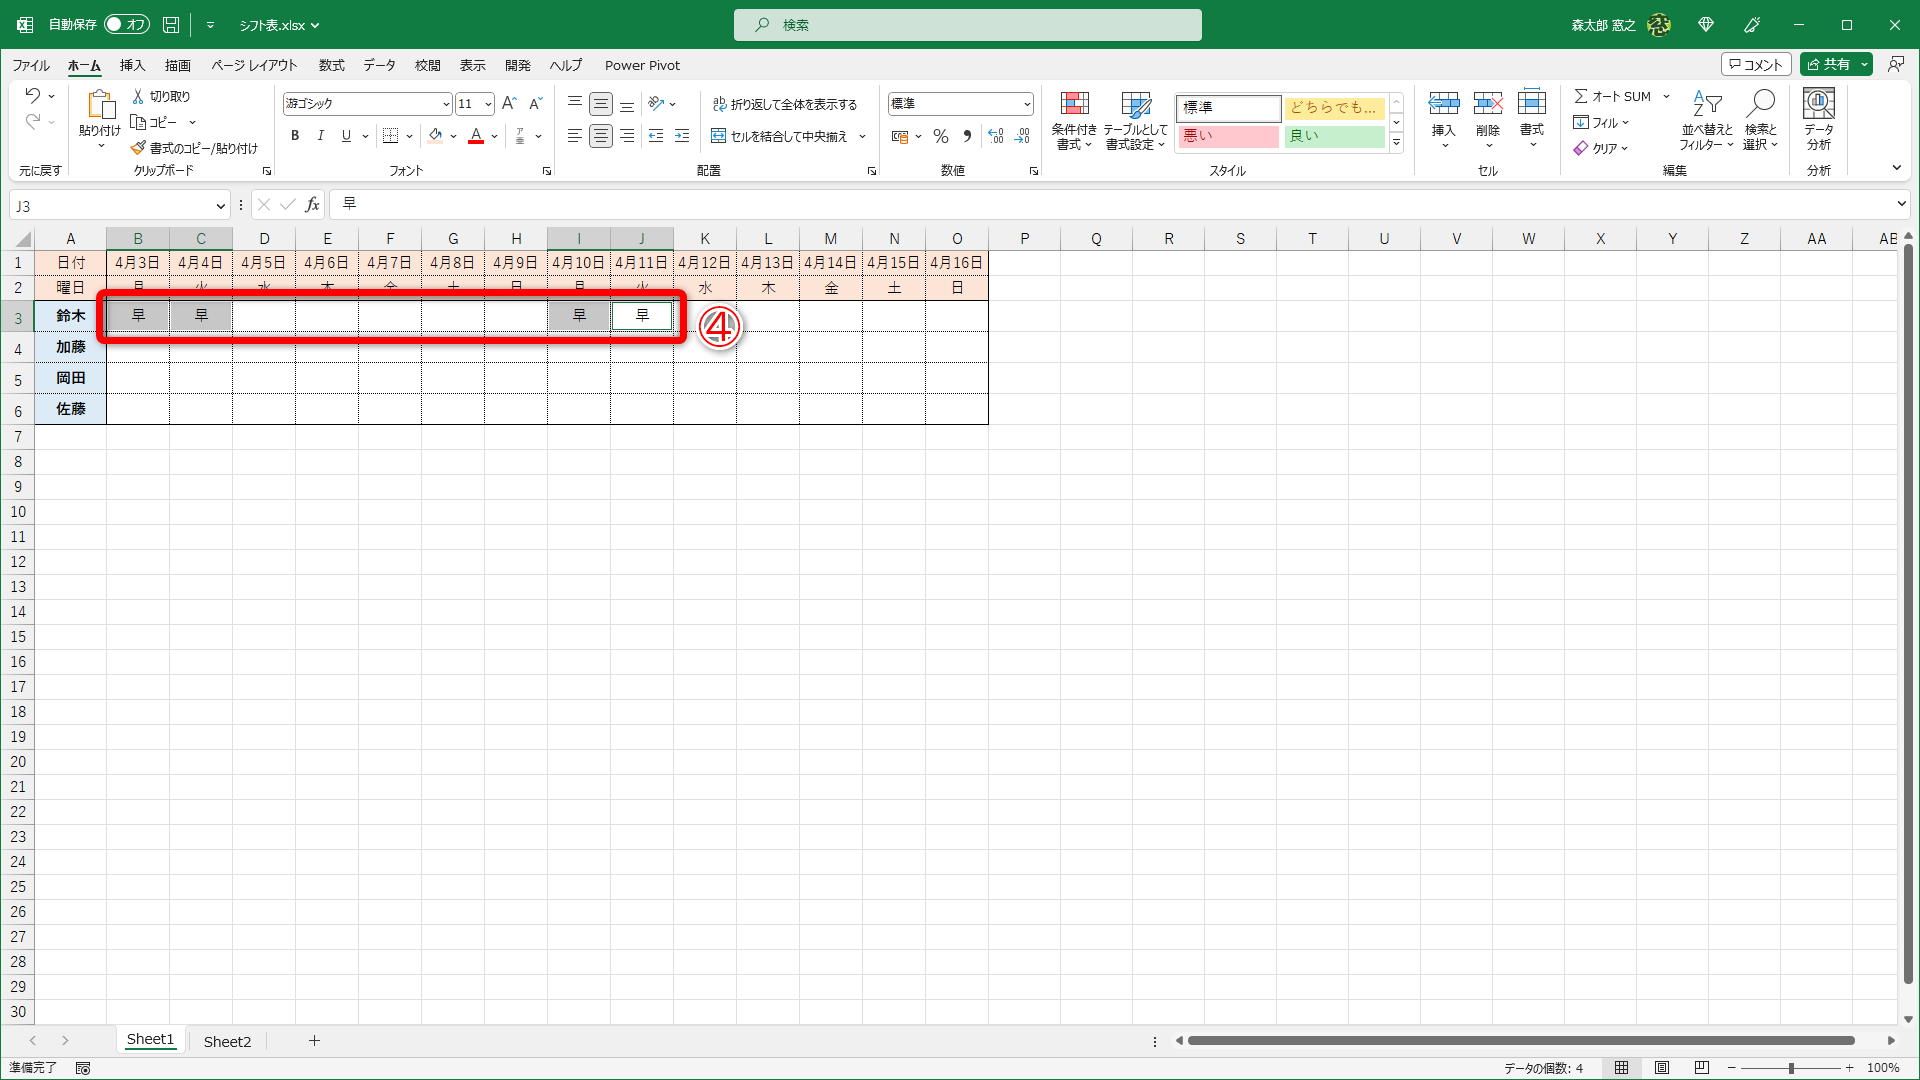
Task: Click the Insert Function fx icon
Action: point(312,205)
